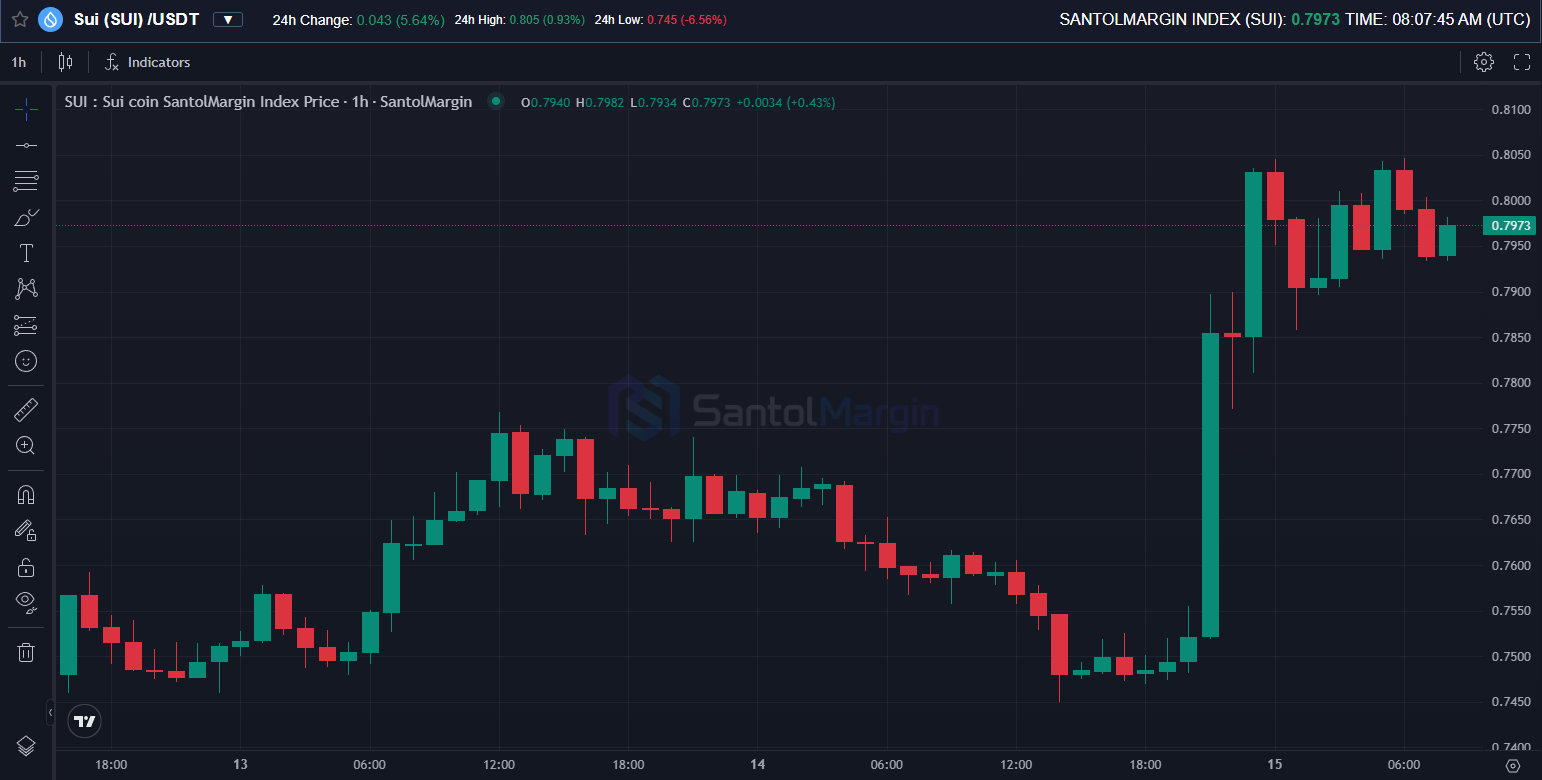Star Sui (SUI) /USDT as favorite
Screen dimensions: 1542x780
tap(19, 19)
